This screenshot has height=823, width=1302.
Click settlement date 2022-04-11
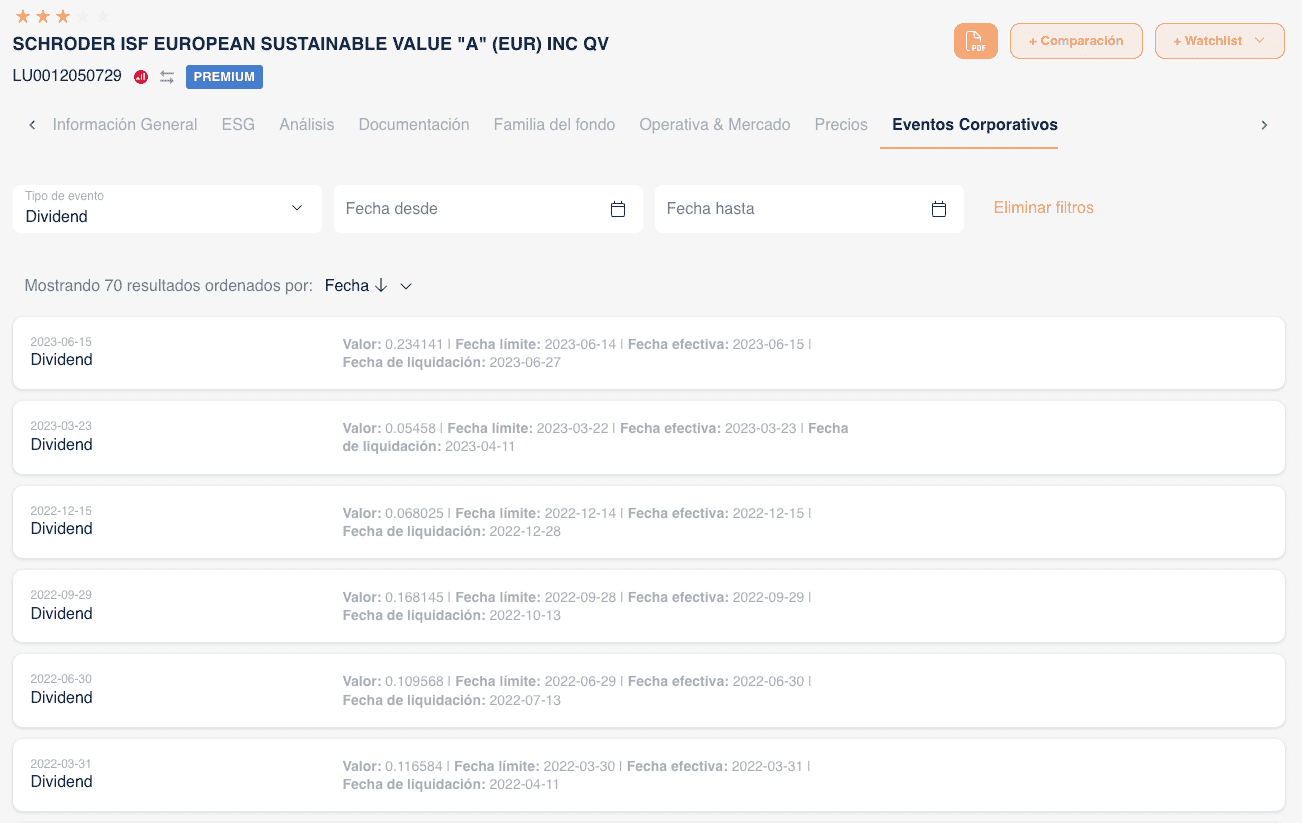524,784
